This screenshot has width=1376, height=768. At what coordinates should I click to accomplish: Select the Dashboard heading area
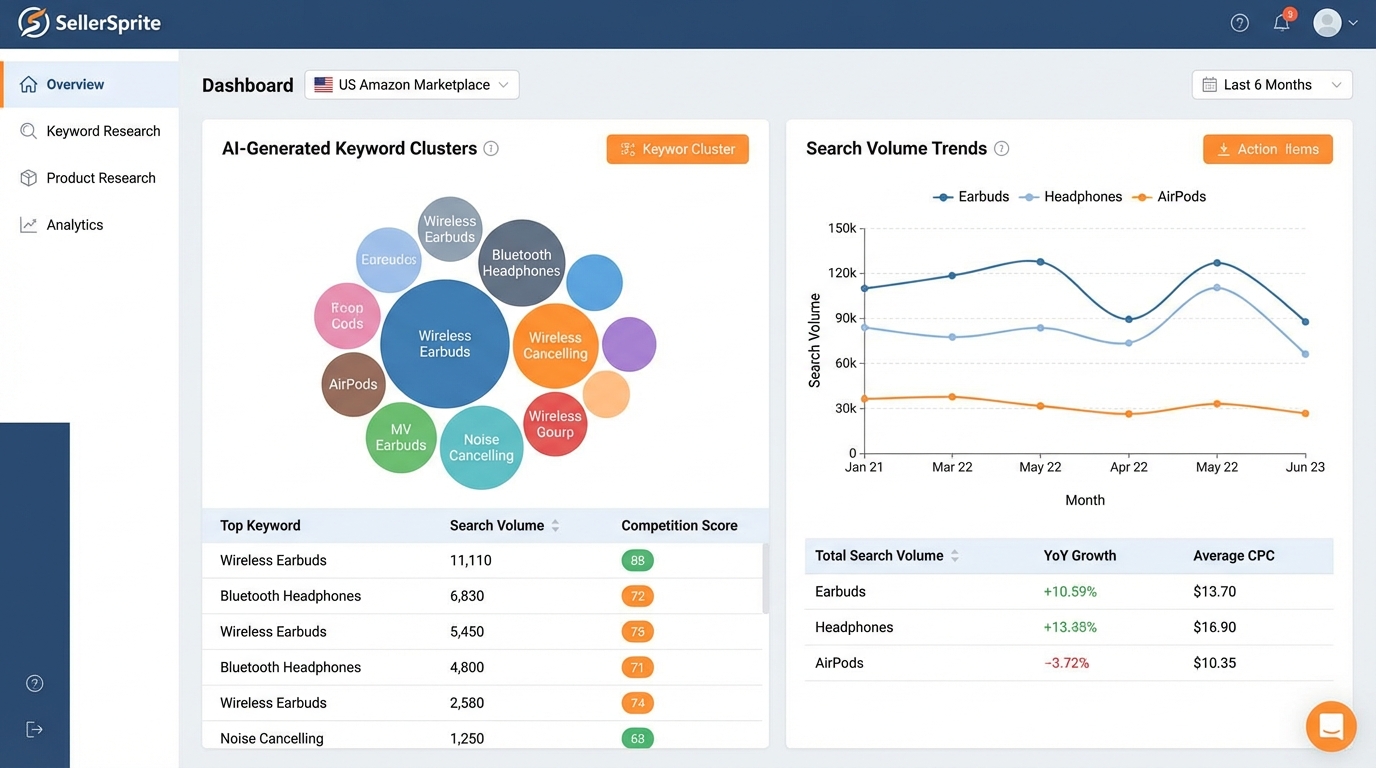(247, 85)
